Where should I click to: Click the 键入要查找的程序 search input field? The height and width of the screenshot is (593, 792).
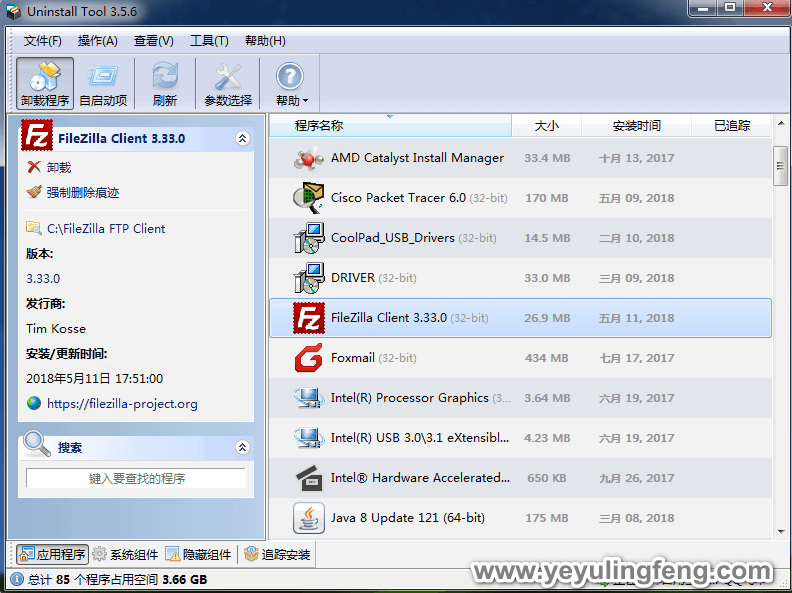(x=136, y=478)
